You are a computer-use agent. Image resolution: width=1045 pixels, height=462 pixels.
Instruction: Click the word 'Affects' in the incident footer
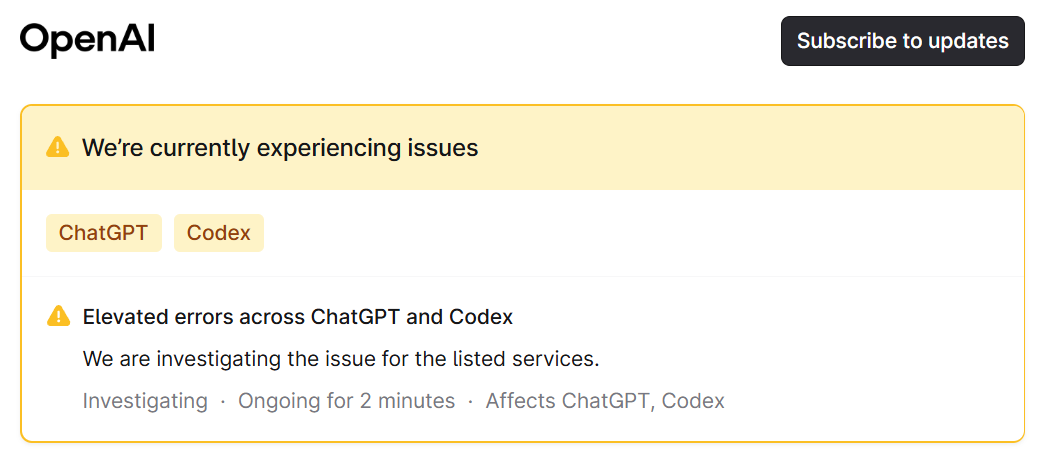521,401
